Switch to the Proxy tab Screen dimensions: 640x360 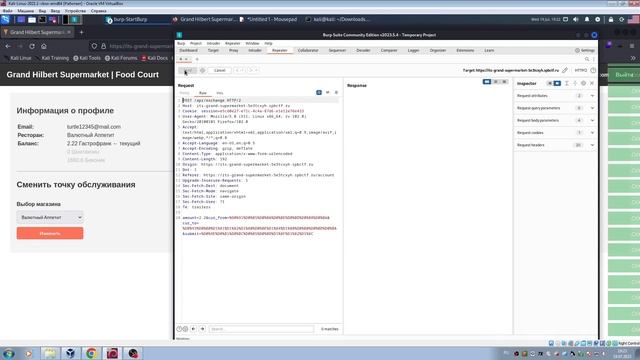pos(233,50)
